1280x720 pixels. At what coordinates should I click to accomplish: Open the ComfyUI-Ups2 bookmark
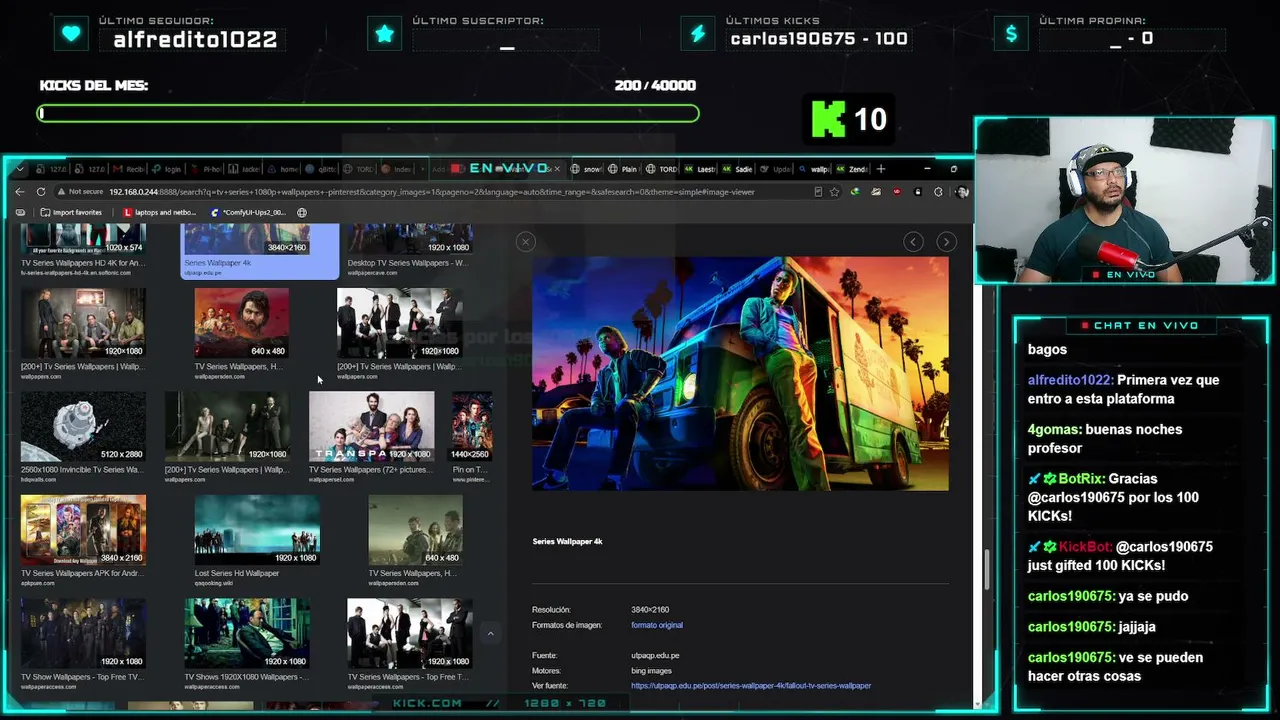pyautogui.click(x=248, y=212)
